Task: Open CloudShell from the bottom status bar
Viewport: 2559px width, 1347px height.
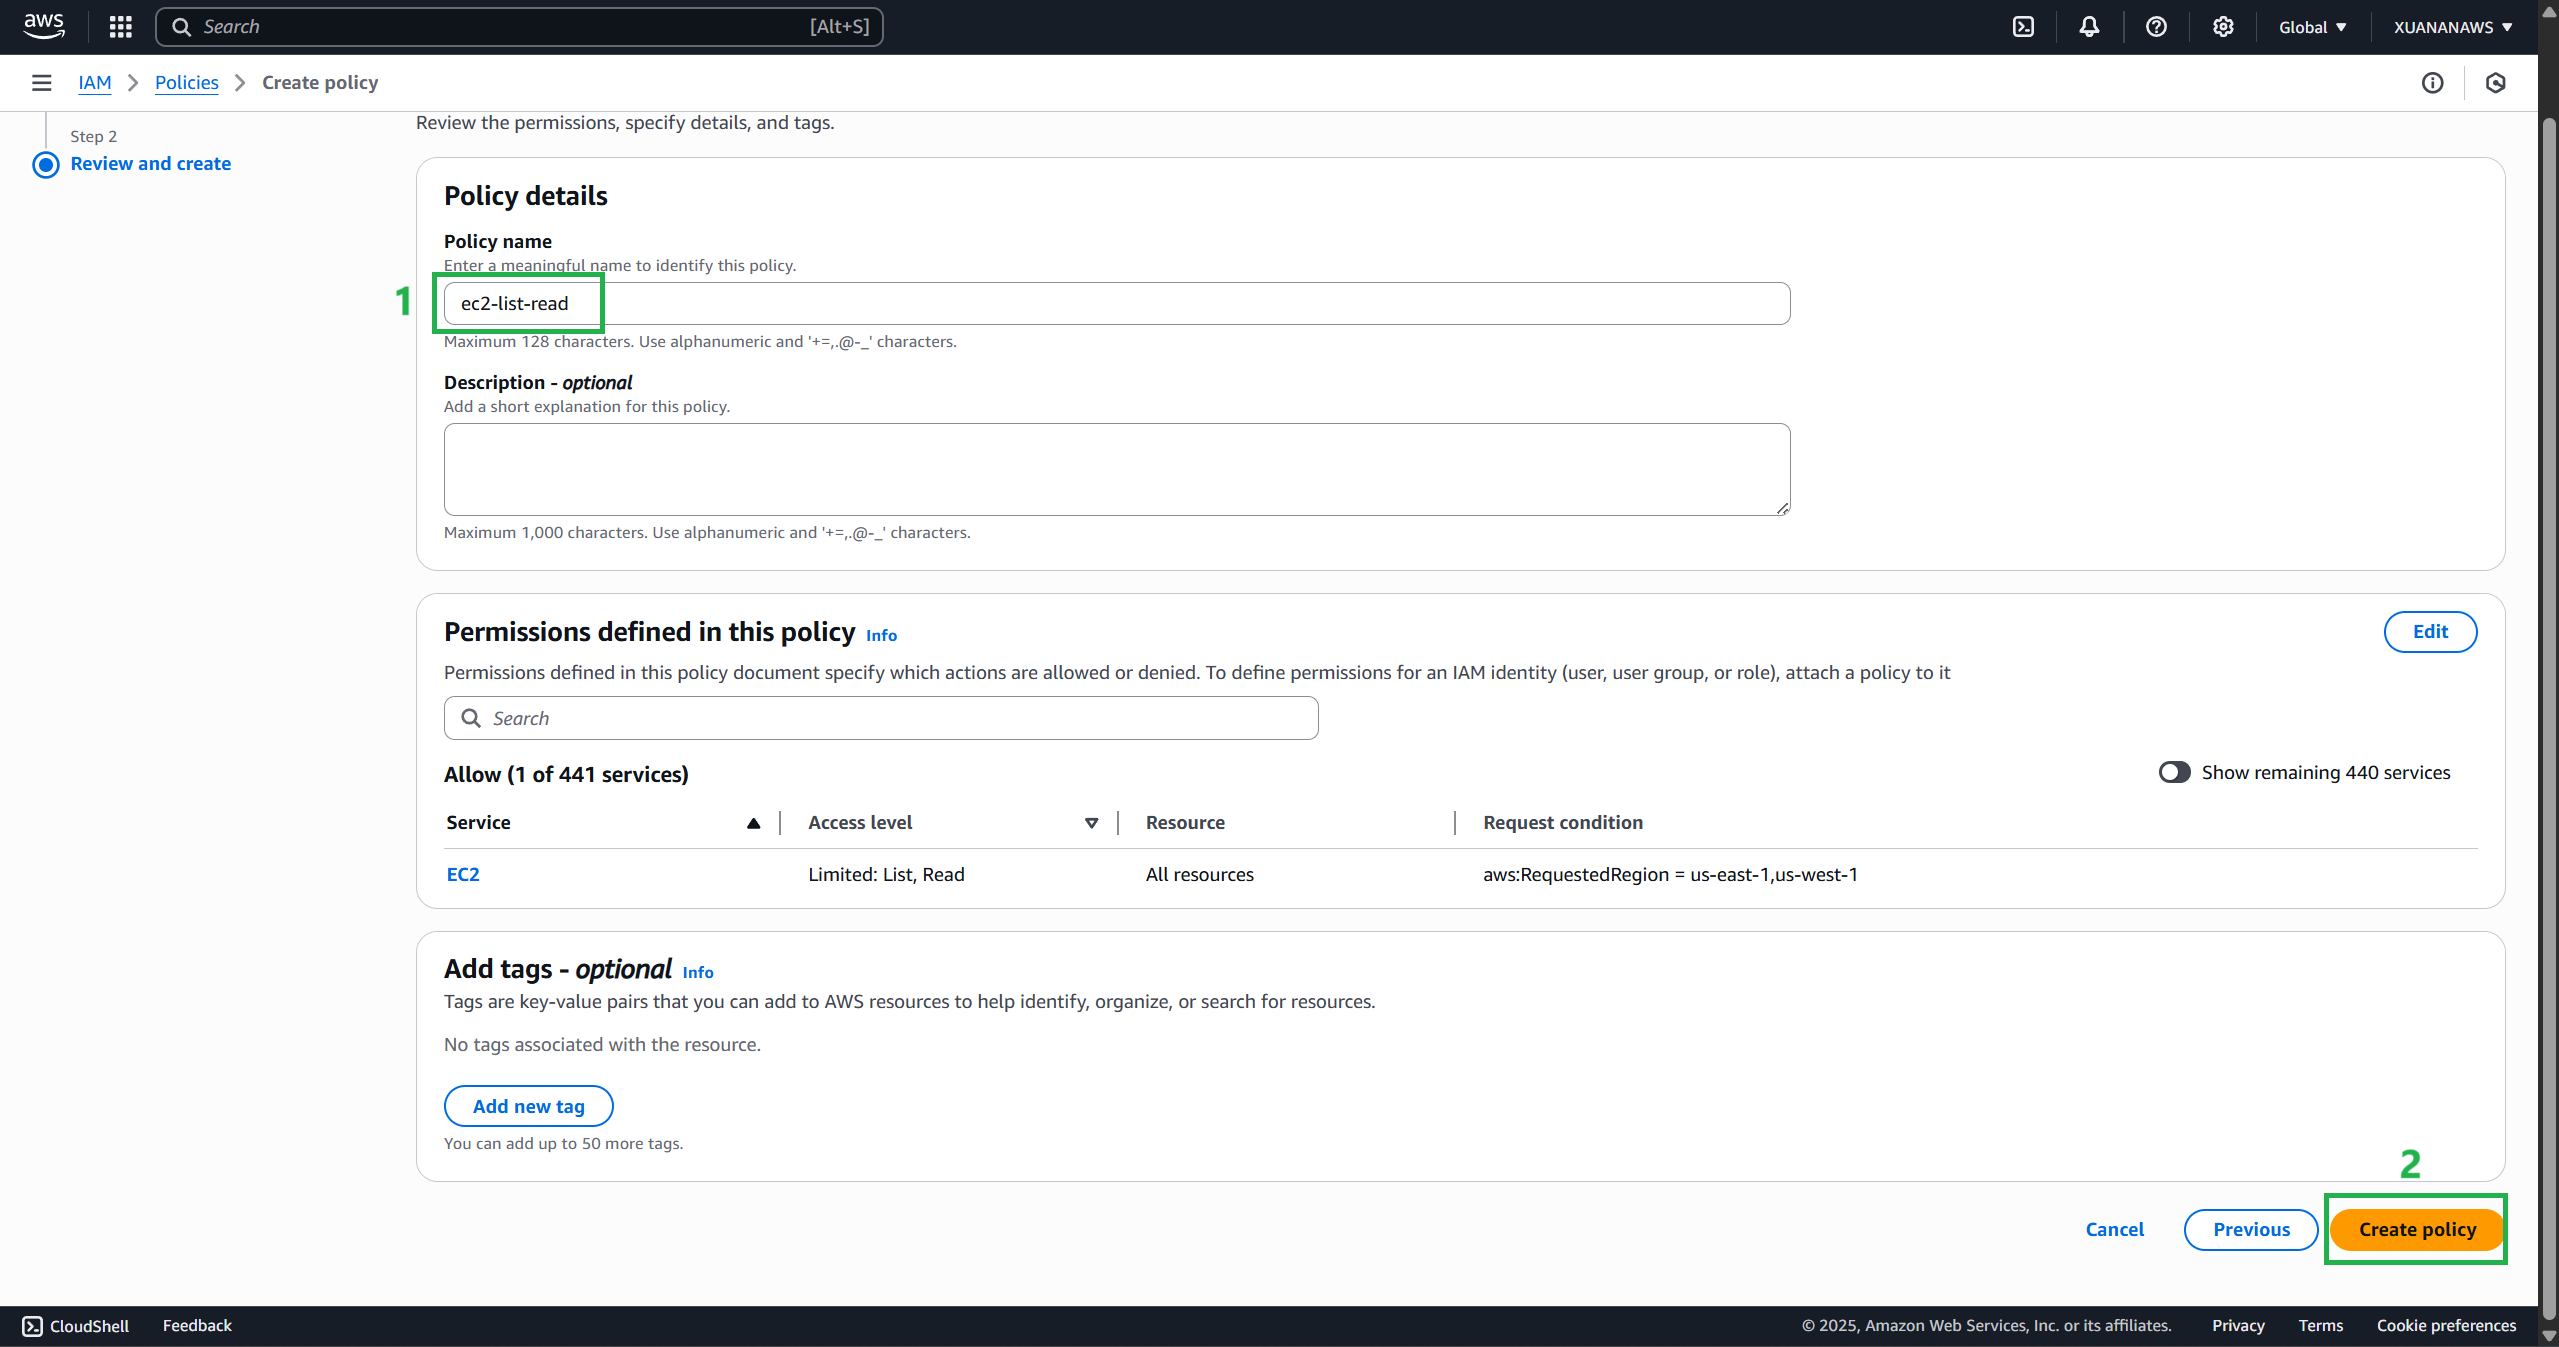Action: click(75, 1325)
